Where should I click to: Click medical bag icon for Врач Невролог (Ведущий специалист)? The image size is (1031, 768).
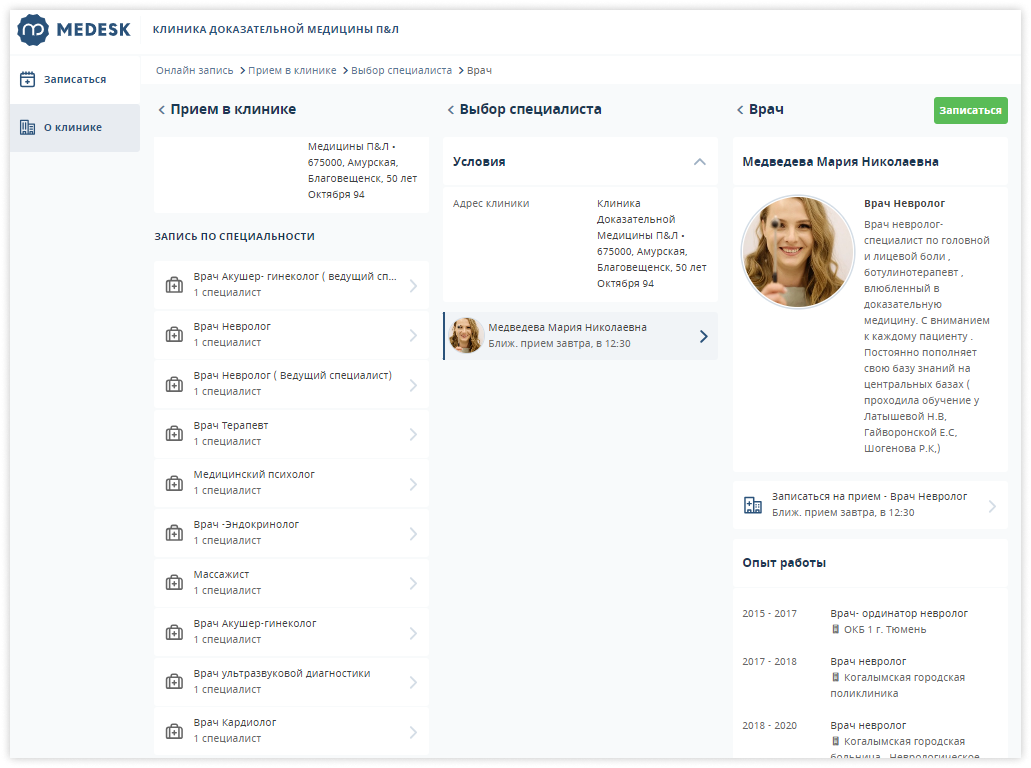(174, 384)
